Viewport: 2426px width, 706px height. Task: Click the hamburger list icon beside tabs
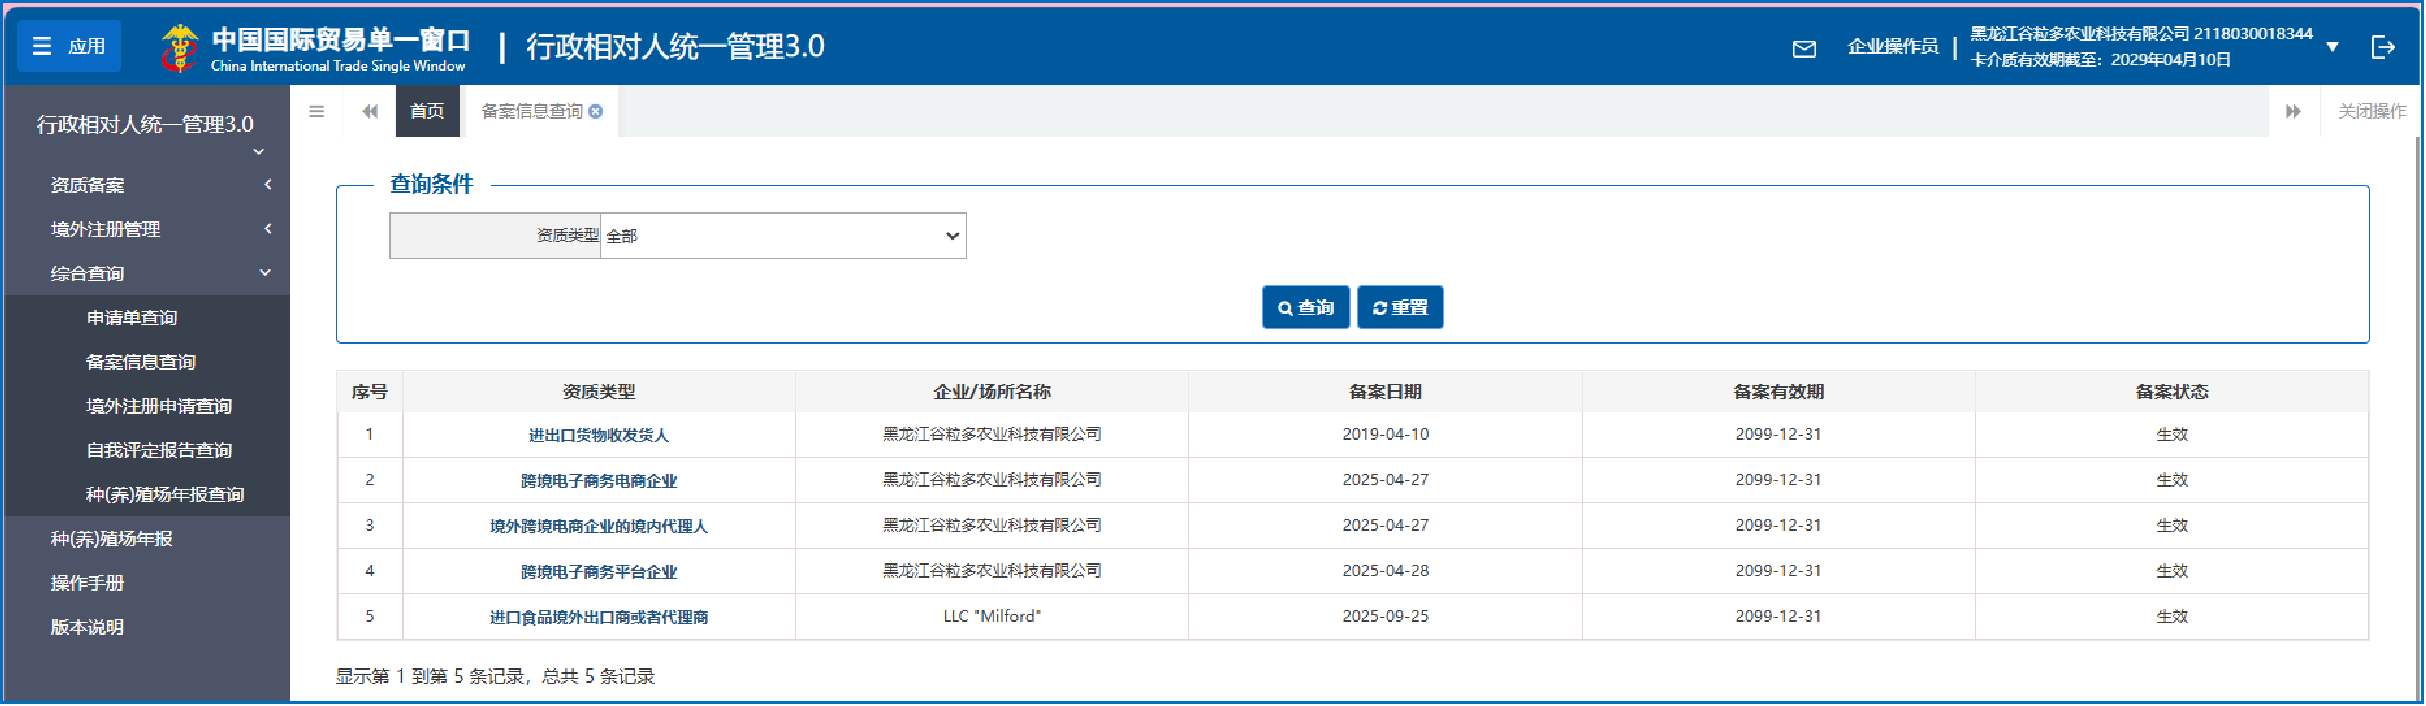click(317, 111)
